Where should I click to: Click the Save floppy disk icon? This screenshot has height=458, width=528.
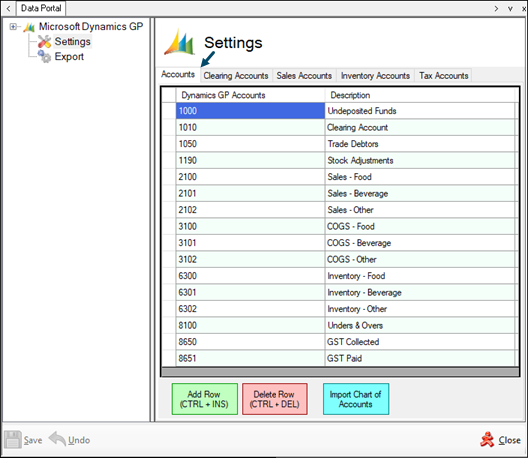click(x=13, y=439)
